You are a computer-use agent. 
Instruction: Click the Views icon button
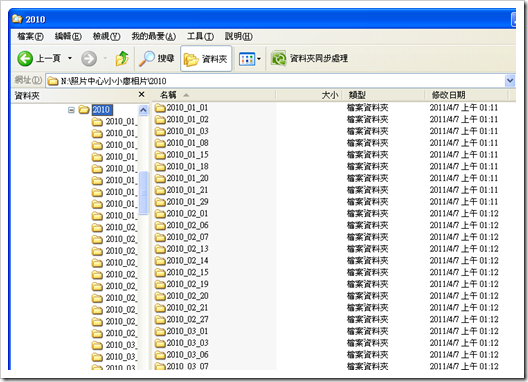(247, 59)
